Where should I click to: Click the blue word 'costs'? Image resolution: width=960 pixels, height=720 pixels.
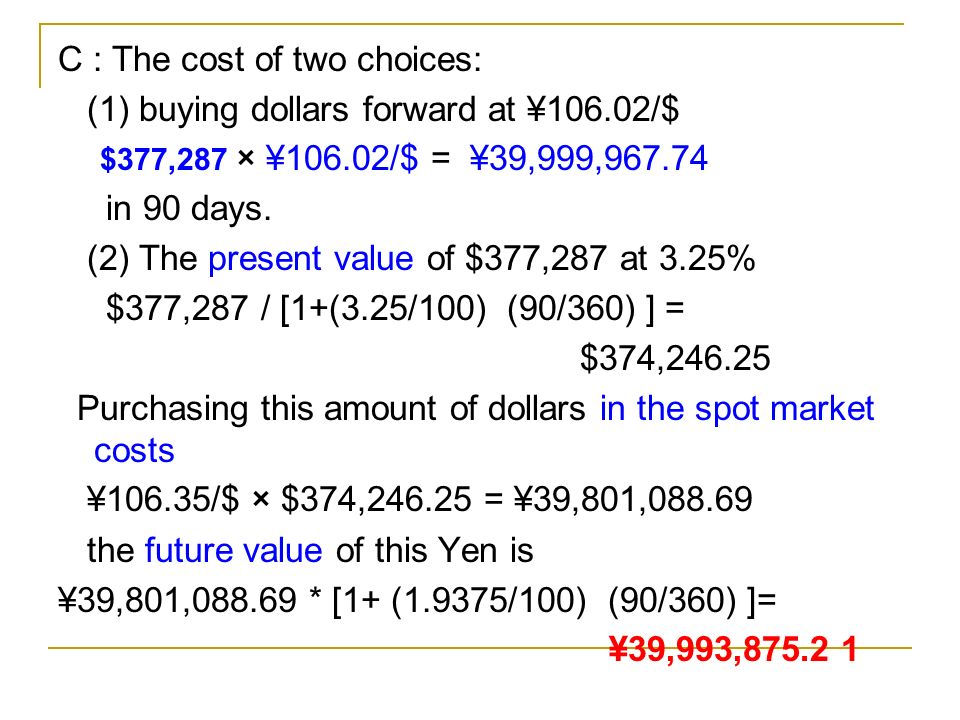click(x=134, y=451)
